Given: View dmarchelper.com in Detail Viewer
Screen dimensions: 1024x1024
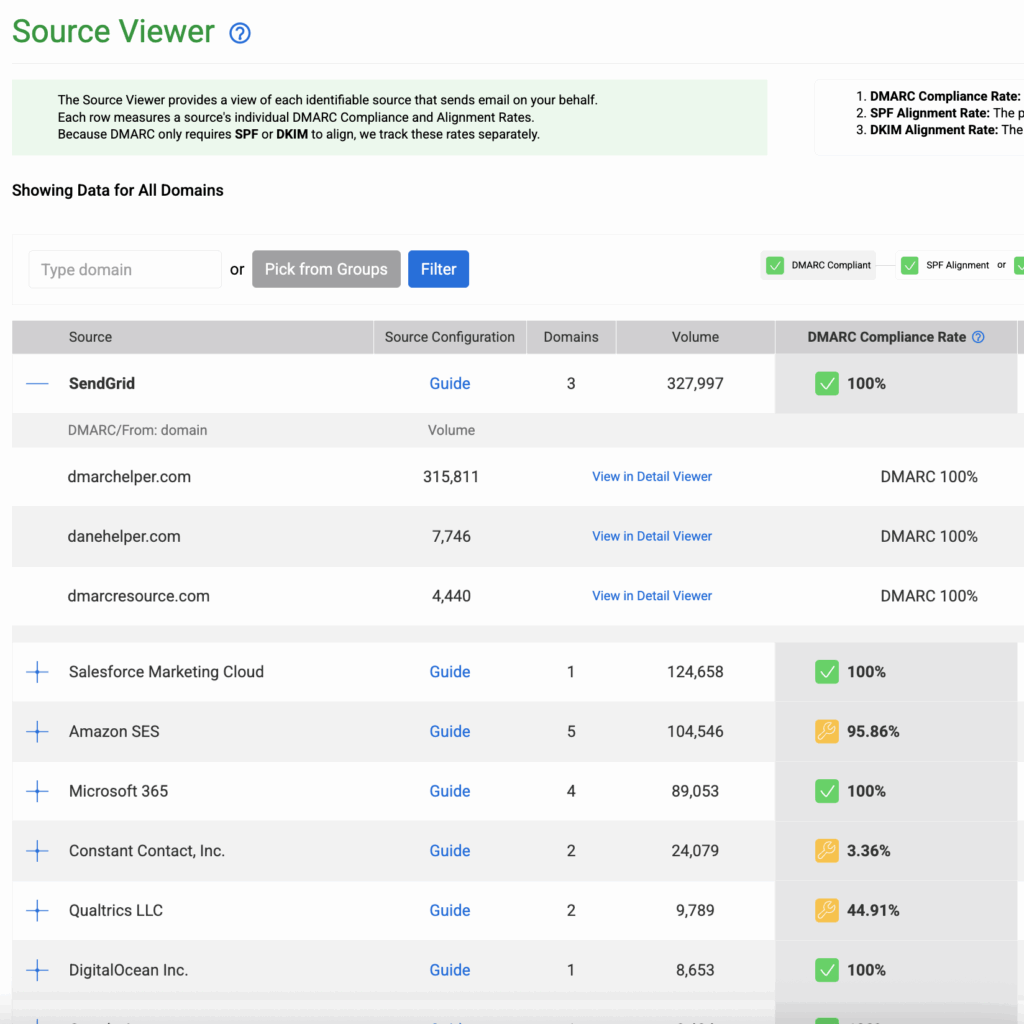Looking at the screenshot, I should (652, 477).
